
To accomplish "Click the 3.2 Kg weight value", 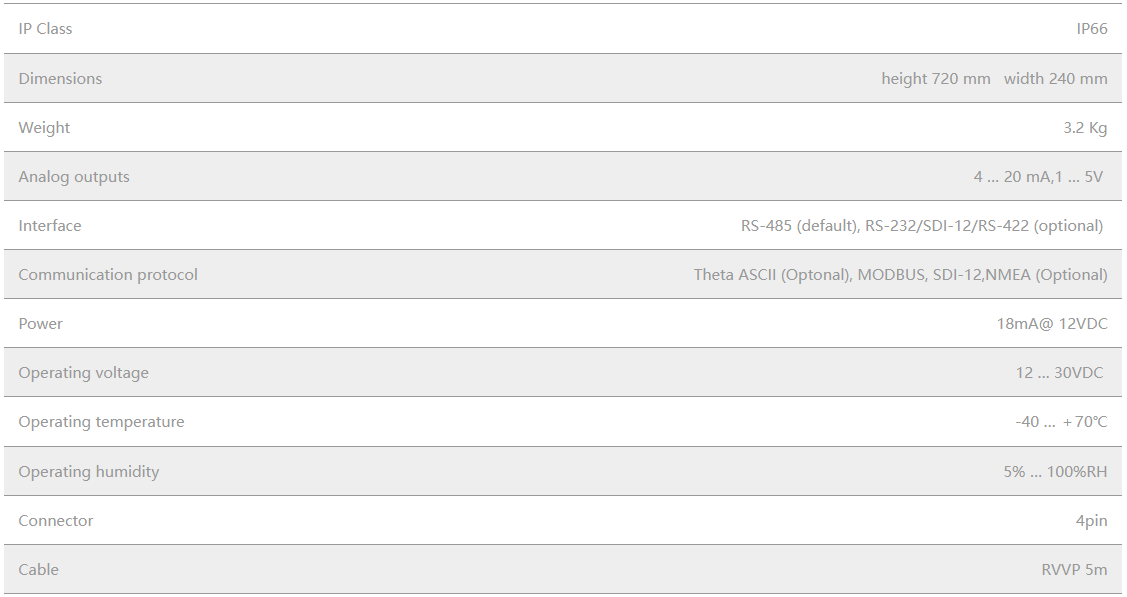I will 1085,127.
